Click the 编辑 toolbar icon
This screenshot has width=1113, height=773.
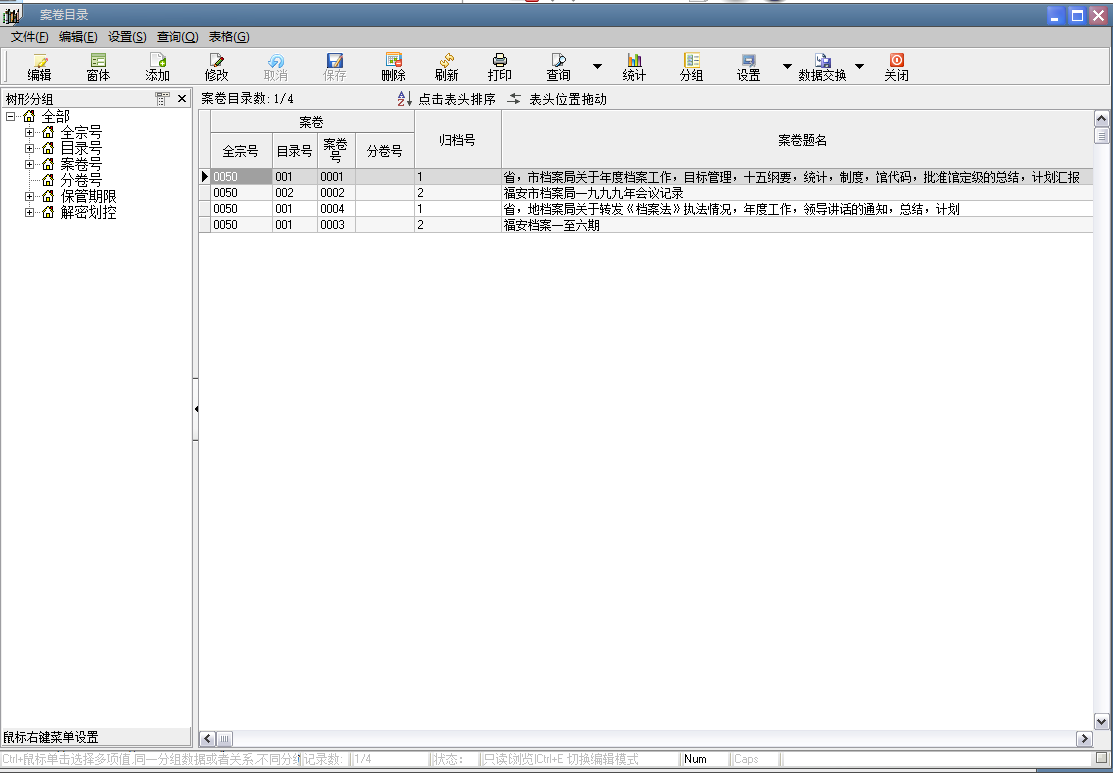tap(40, 61)
